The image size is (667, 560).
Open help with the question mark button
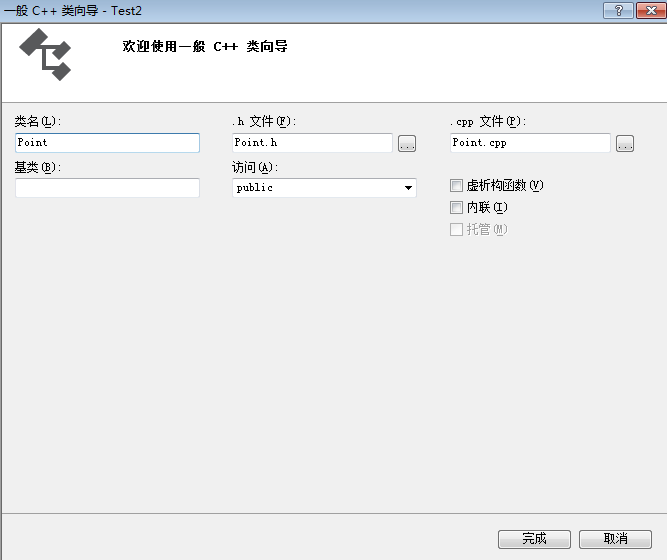tap(619, 10)
